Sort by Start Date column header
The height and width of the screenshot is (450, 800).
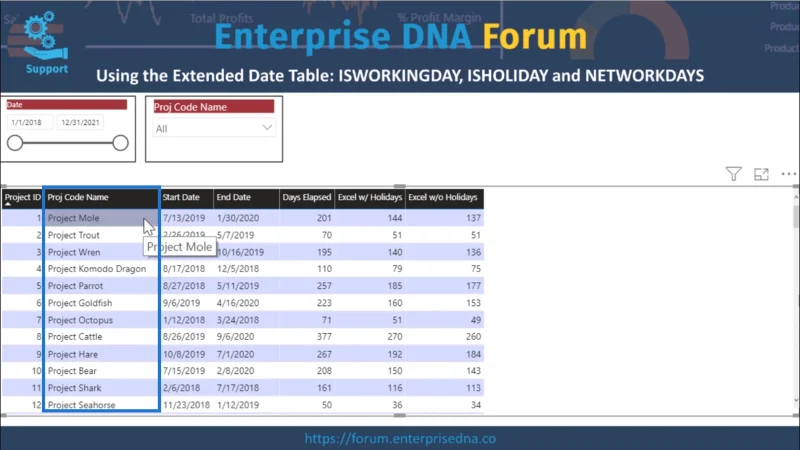pyautogui.click(x=186, y=197)
